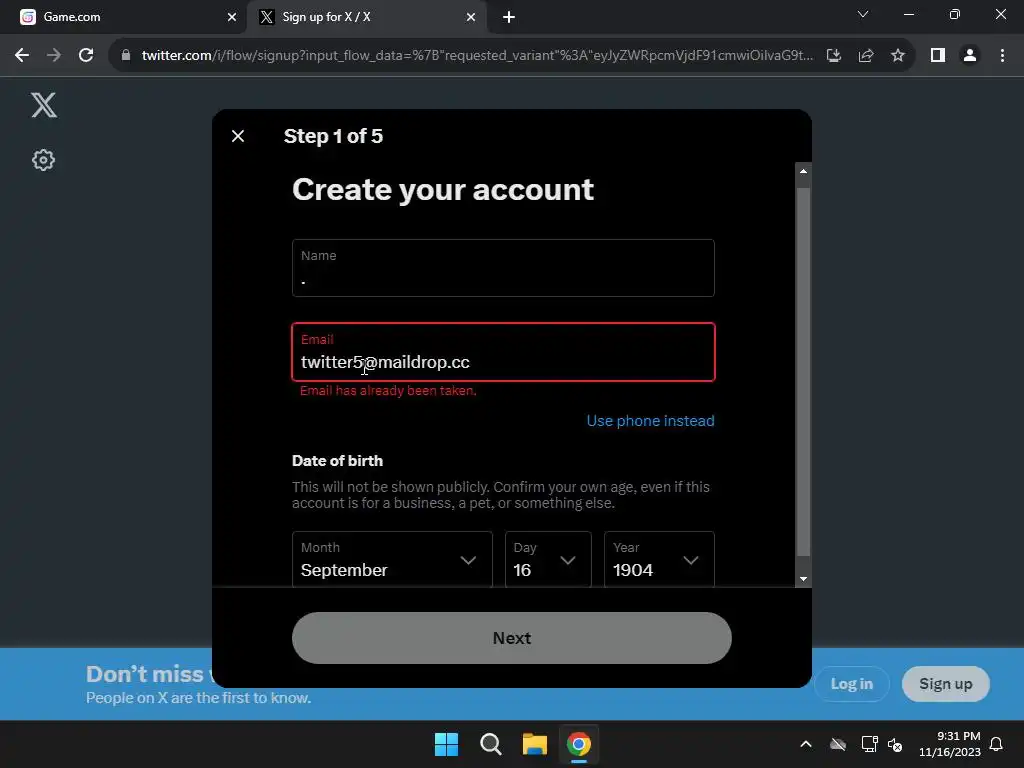Image resolution: width=1024 pixels, height=768 pixels.
Task: Open File Explorer from taskbar
Action: click(x=534, y=744)
